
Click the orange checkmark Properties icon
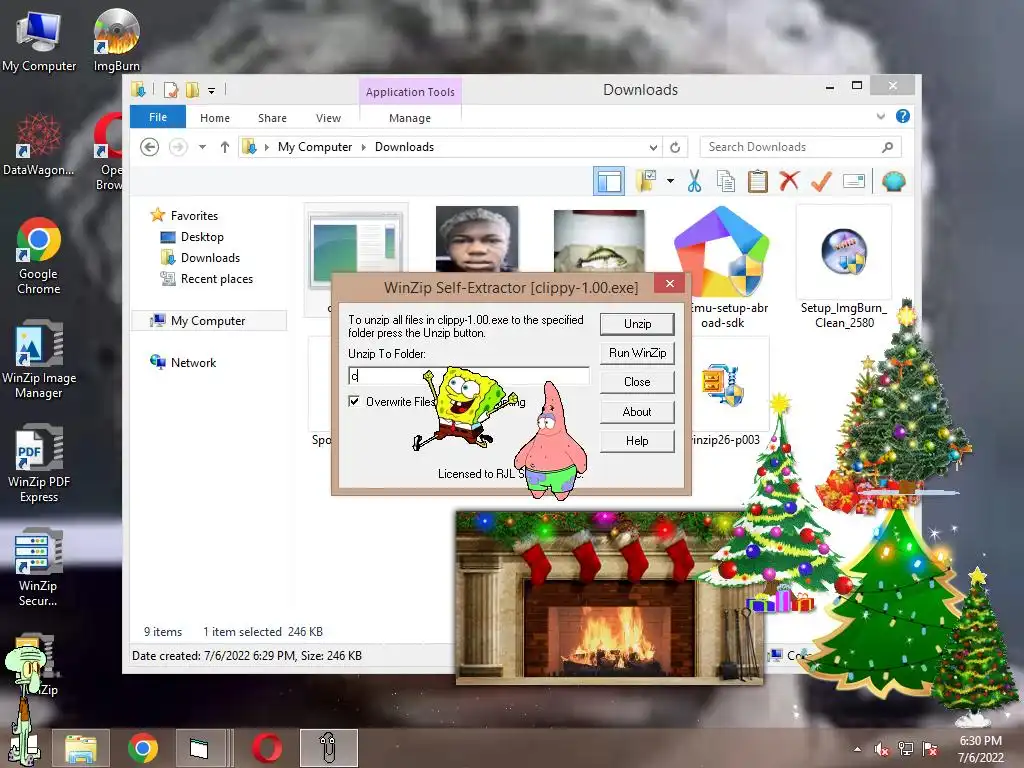click(x=821, y=181)
